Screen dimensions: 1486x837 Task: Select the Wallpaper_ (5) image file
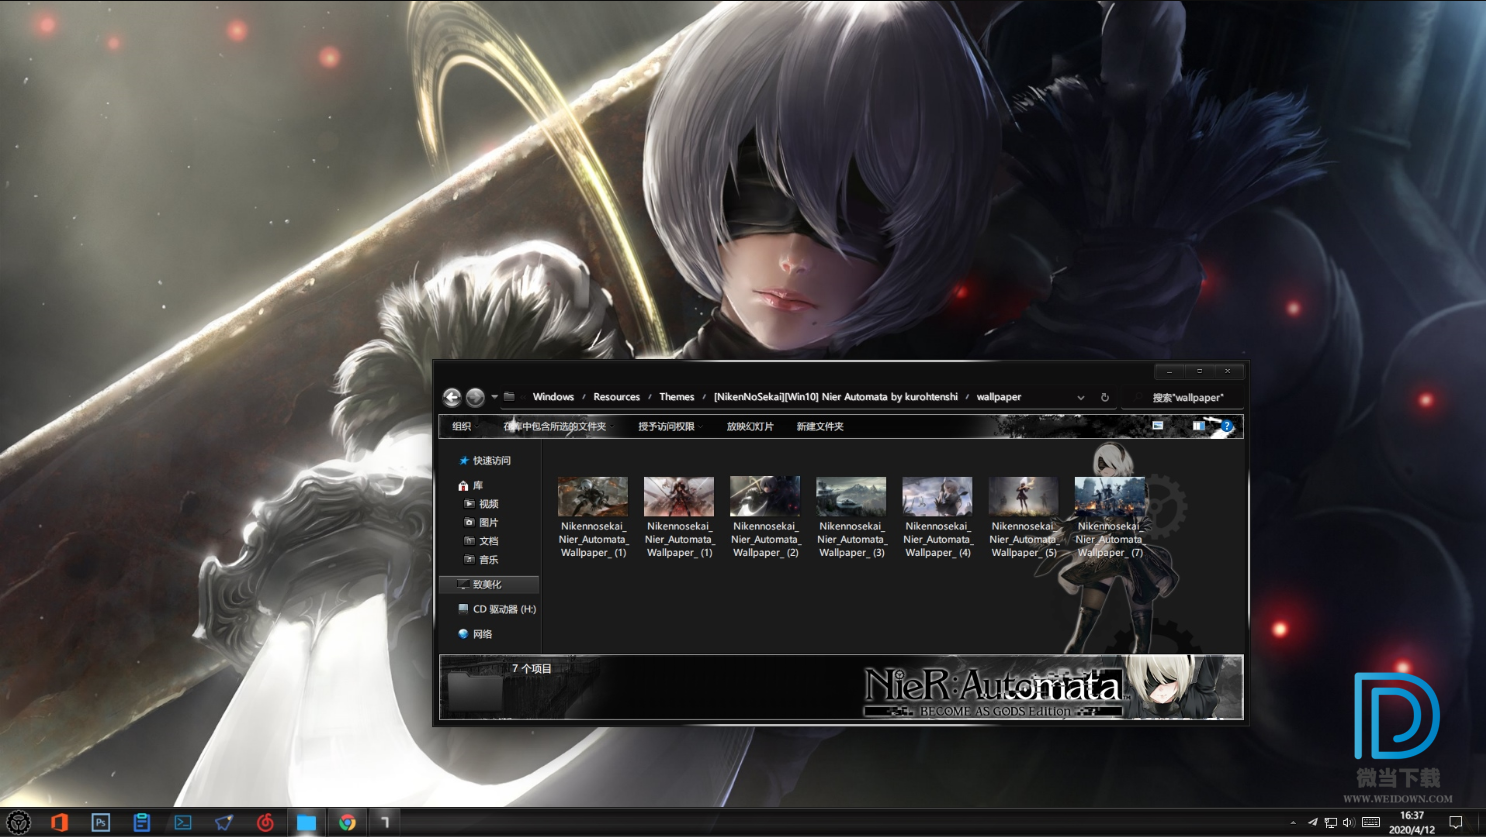(1023, 517)
